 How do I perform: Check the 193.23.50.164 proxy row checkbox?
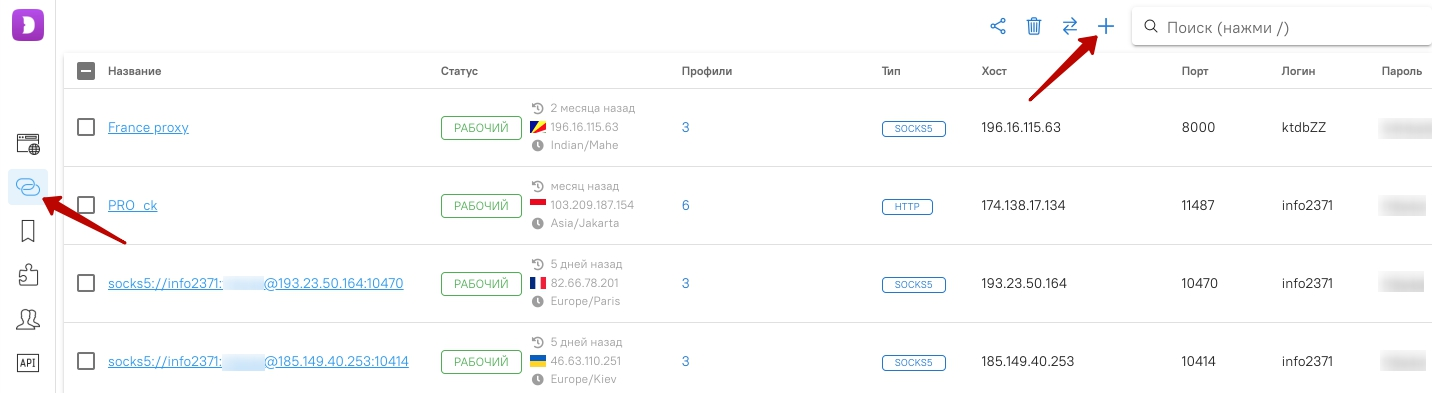coord(86,283)
